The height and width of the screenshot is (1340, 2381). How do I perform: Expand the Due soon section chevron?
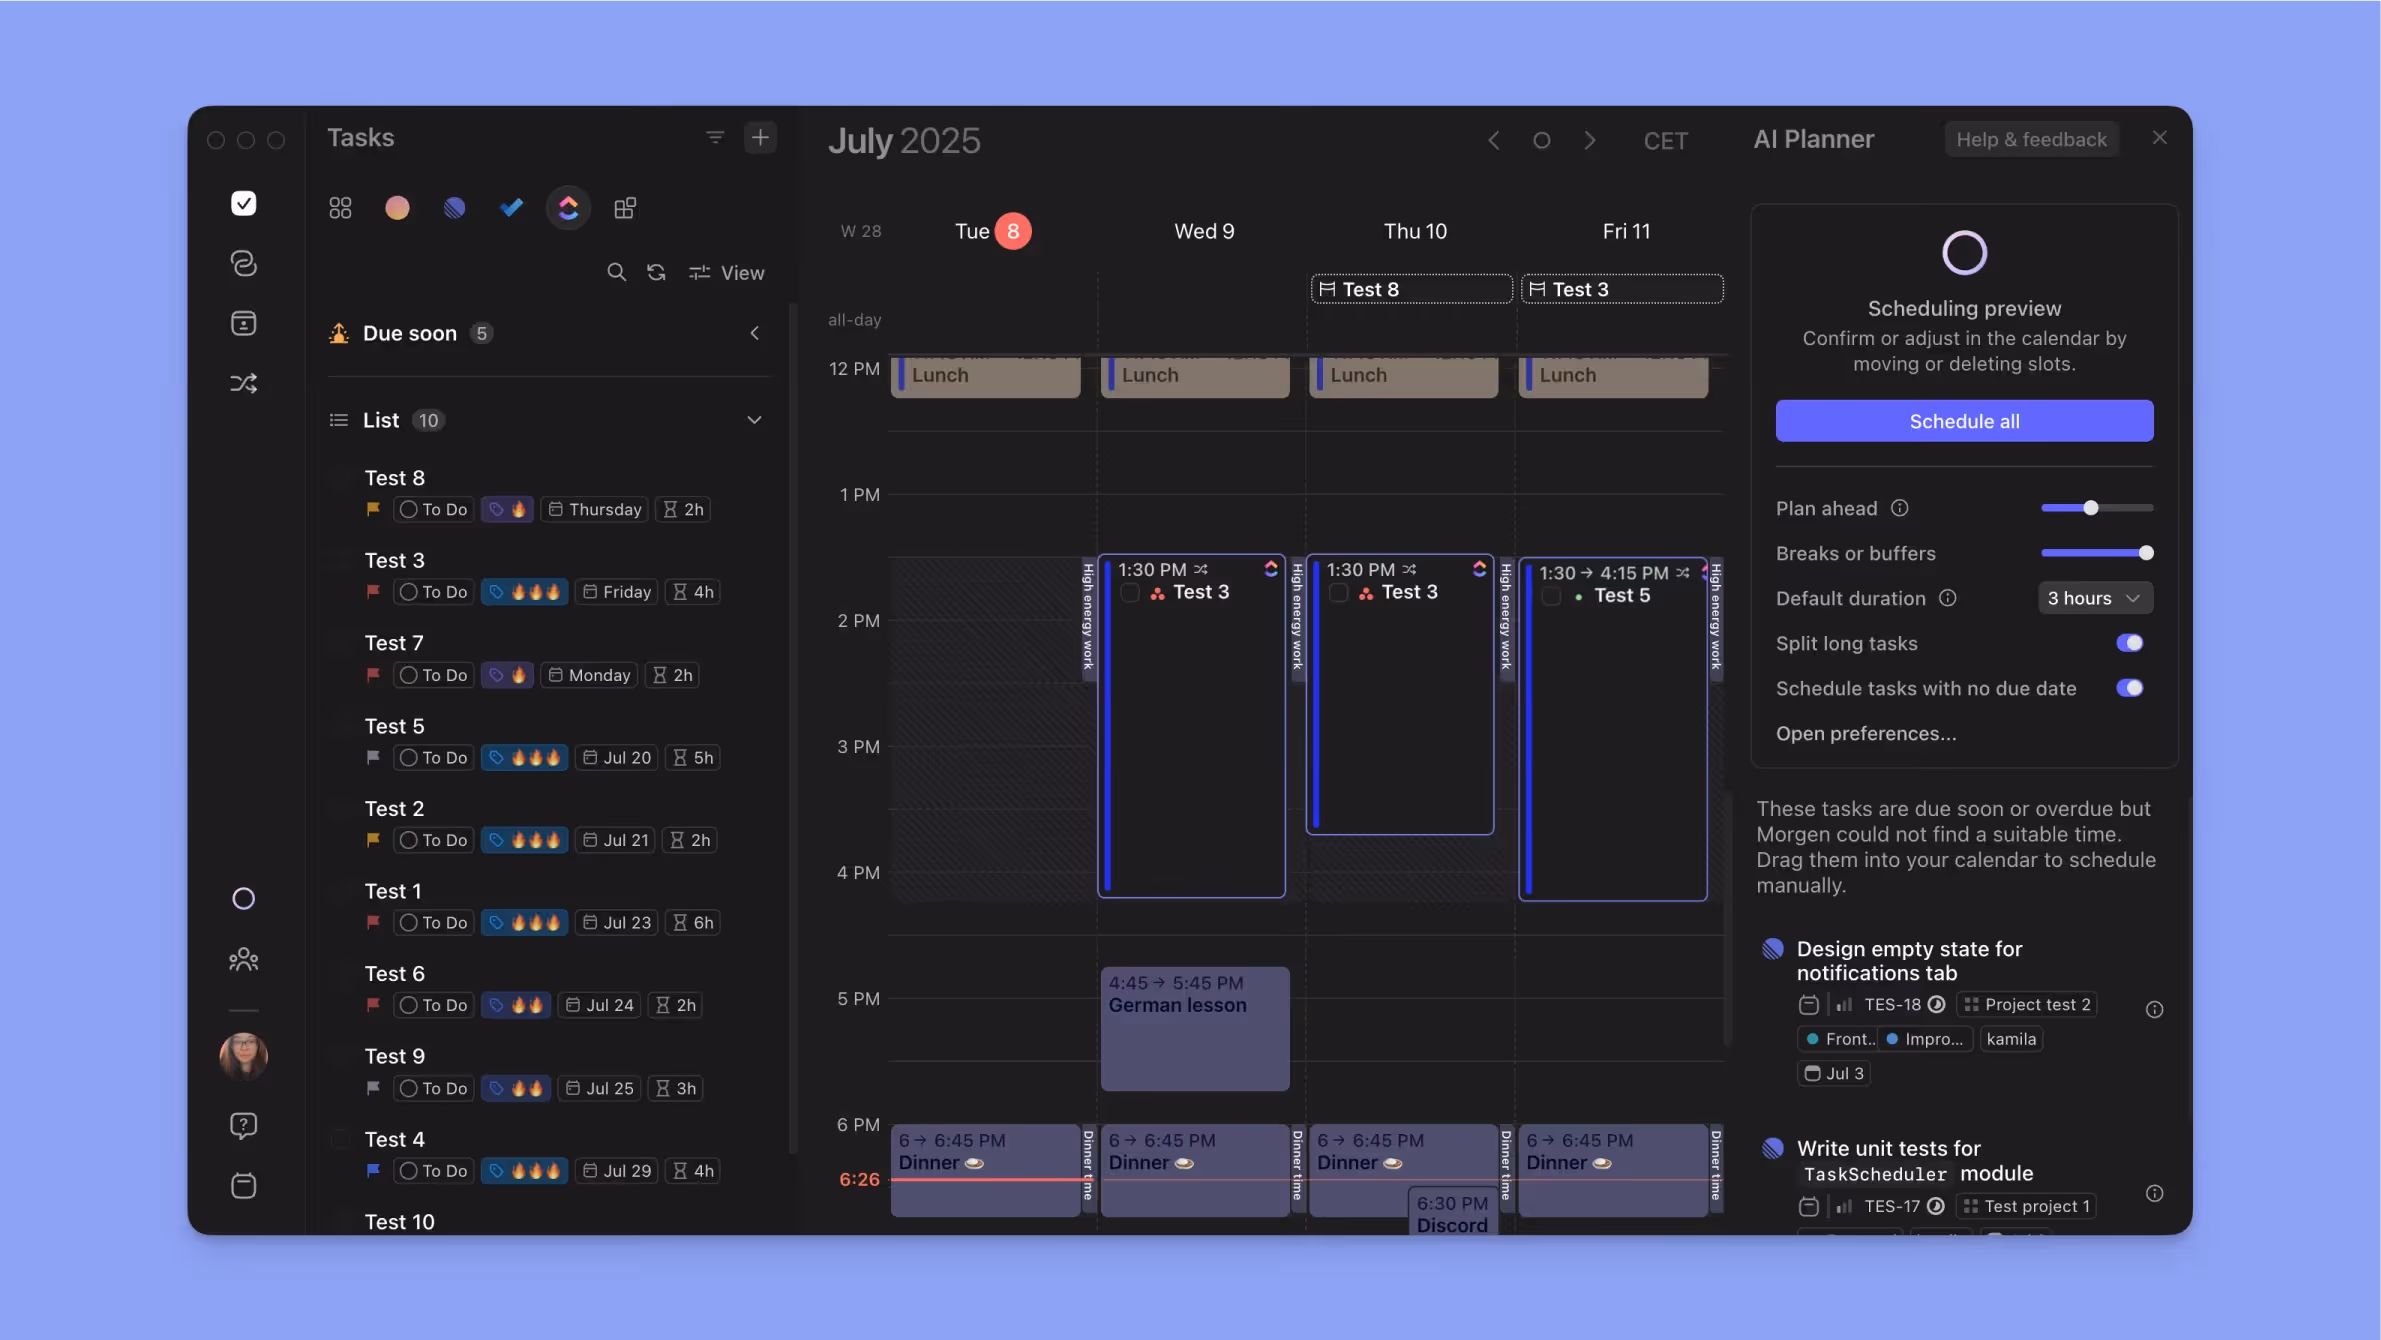(x=754, y=333)
